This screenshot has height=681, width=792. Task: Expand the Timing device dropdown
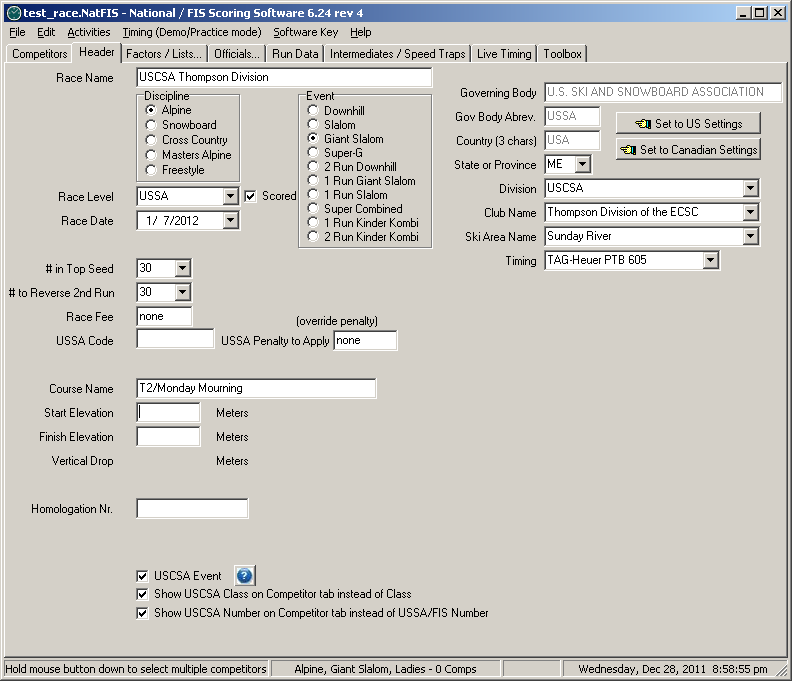point(710,260)
